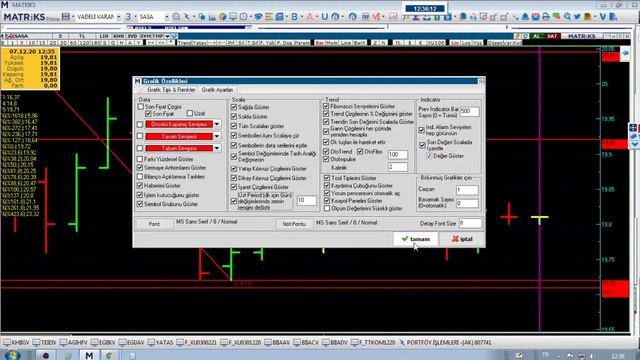Uncheck Sağda Göster in Scala group
The height and width of the screenshot is (360, 640).
pos(234,107)
